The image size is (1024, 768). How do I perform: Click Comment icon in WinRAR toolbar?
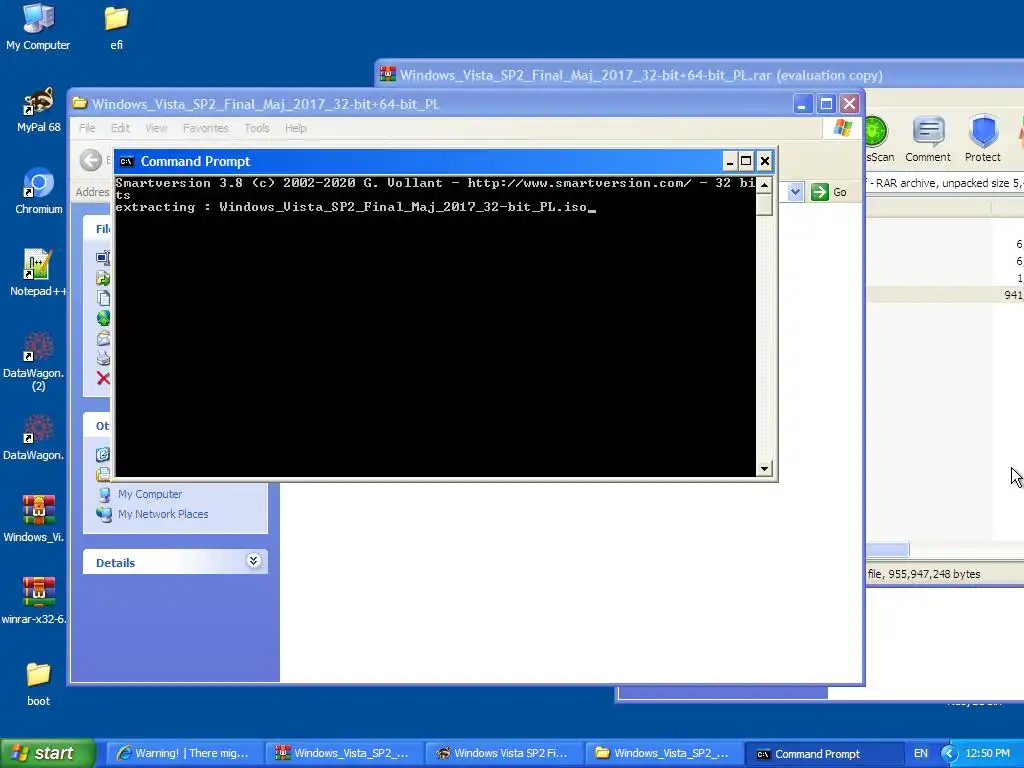tap(927, 138)
